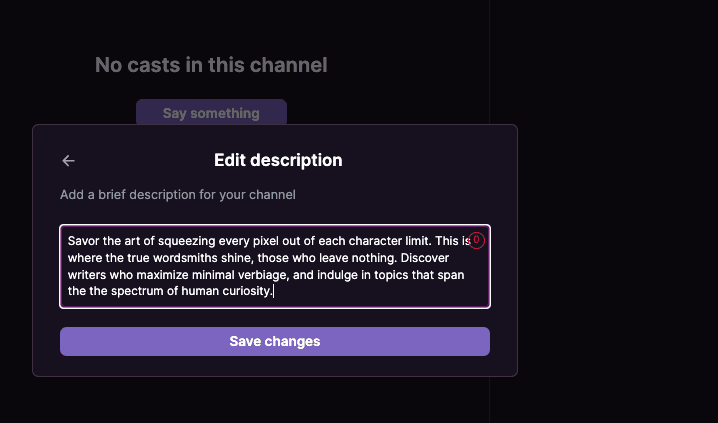The width and height of the screenshot is (718, 423).
Task: Click the Edit description dialog title
Action: pos(278,160)
